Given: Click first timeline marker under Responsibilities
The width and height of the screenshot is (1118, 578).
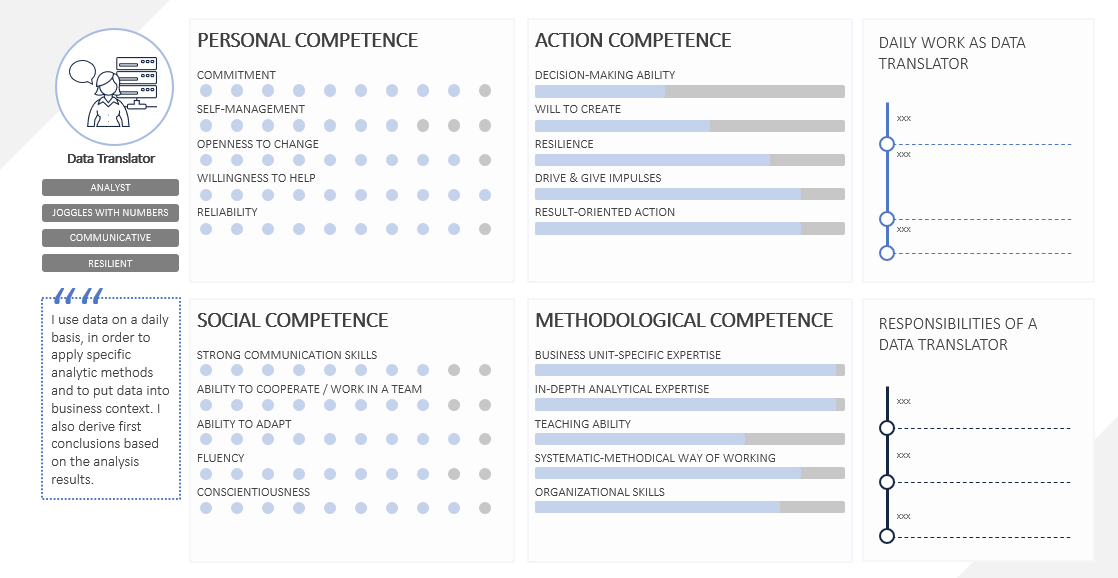Looking at the screenshot, I should pos(887,428).
